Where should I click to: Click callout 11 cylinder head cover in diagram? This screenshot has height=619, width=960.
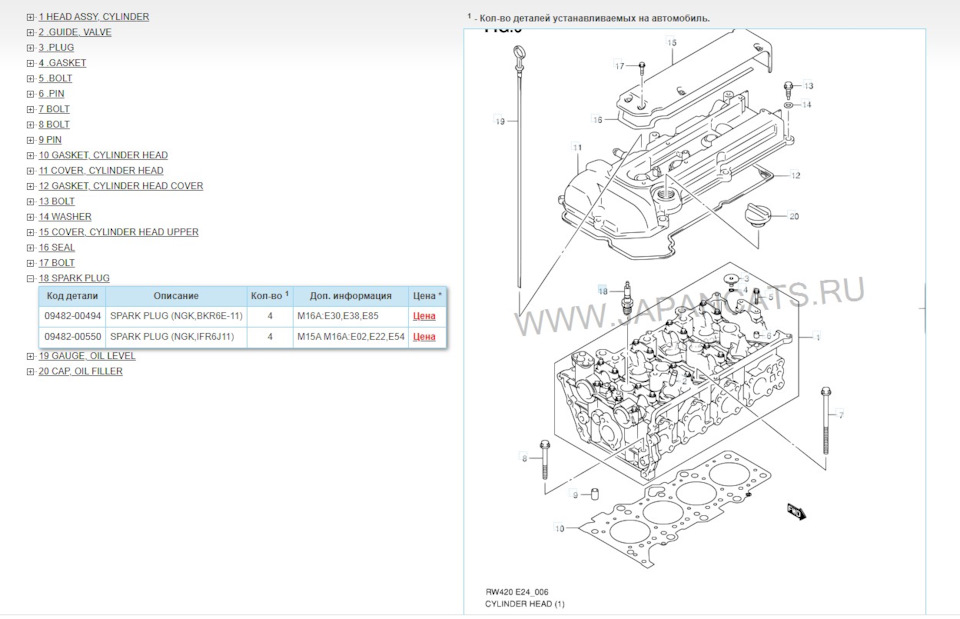[577, 147]
